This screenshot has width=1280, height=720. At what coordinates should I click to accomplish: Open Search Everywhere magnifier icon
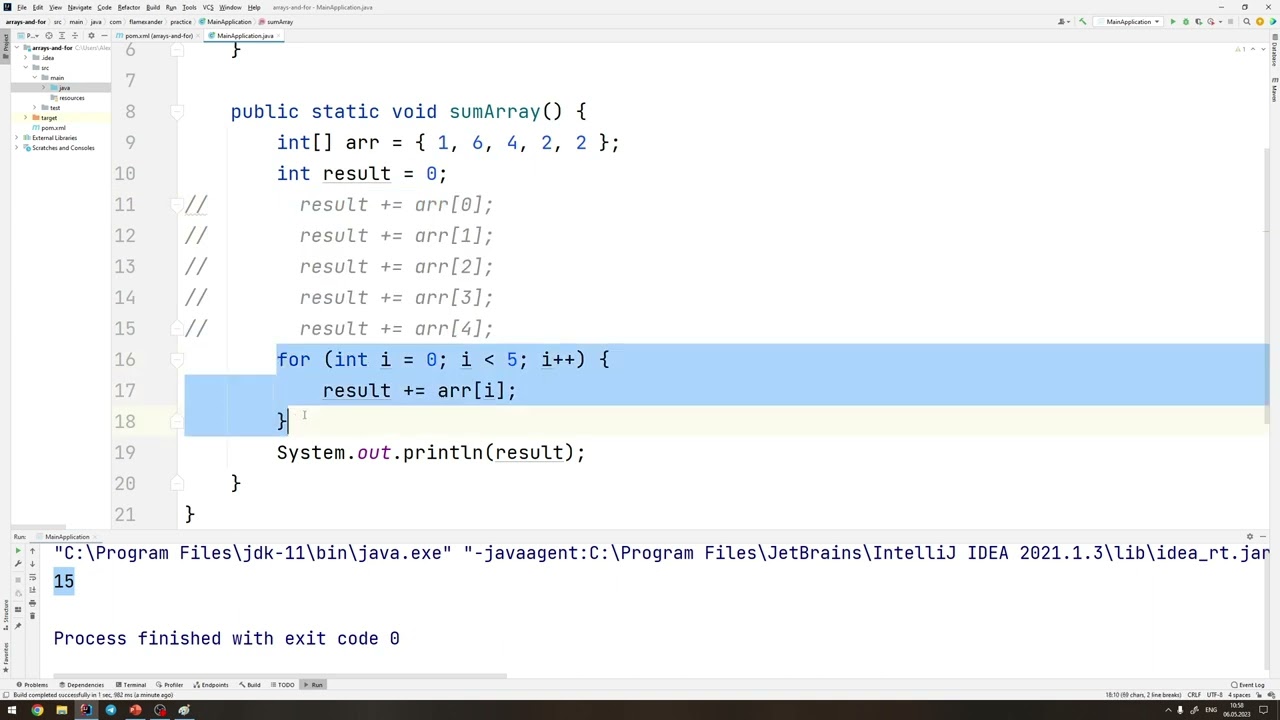[x=1247, y=22]
